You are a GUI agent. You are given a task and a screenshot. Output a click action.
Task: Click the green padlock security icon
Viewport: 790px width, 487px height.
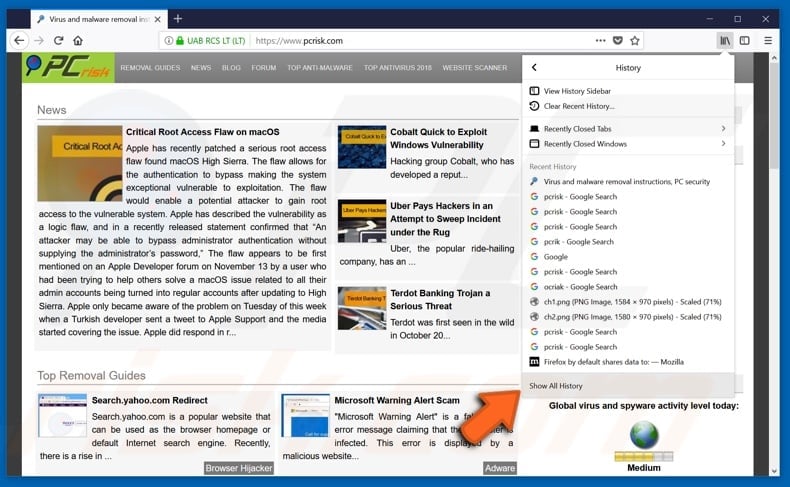(x=180, y=40)
